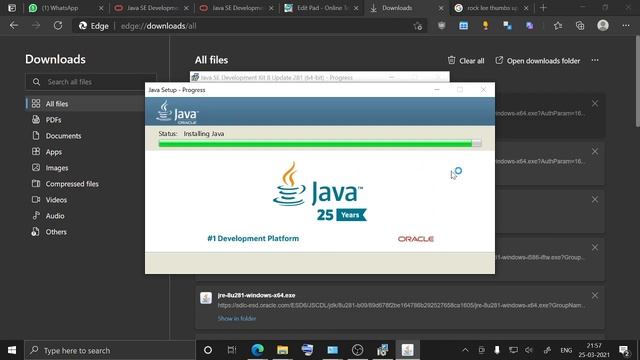Viewport: 640px width, 360px height.
Task: Open Cortana circle icon in taskbar
Action: click(x=208, y=350)
